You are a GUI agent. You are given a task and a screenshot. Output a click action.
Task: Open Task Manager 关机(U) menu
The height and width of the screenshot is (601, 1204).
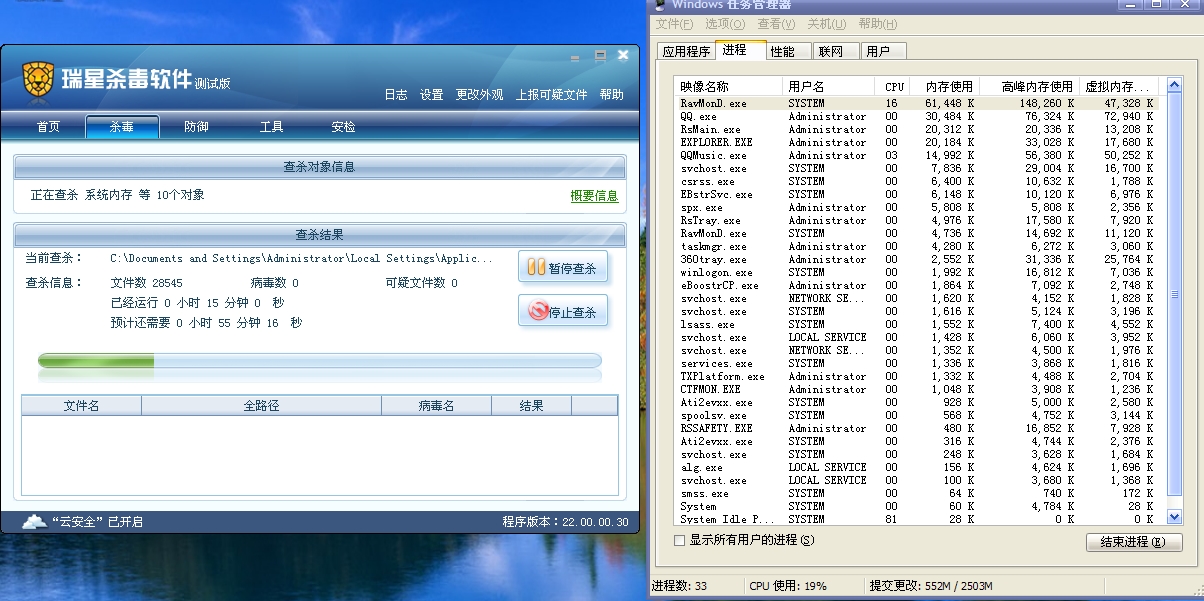click(x=827, y=24)
